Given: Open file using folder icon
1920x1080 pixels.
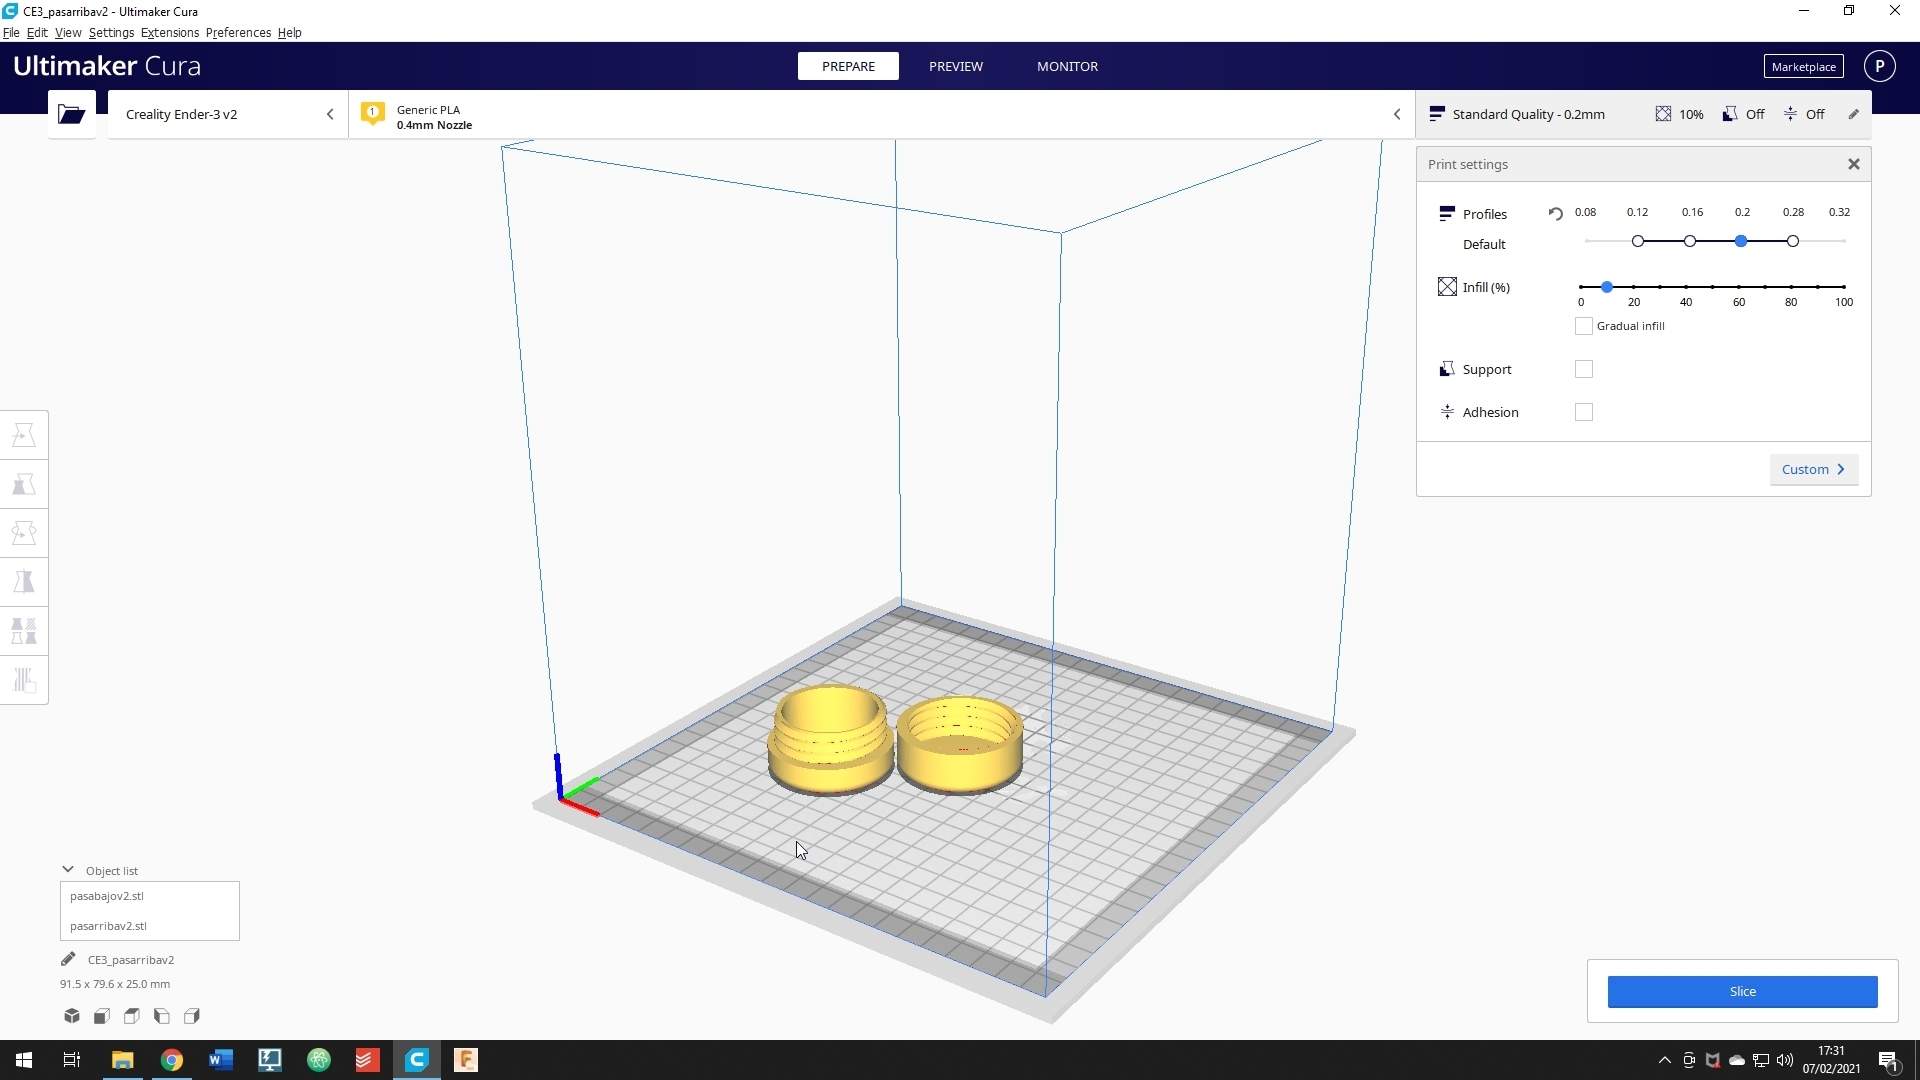Looking at the screenshot, I should (x=71, y=114).
